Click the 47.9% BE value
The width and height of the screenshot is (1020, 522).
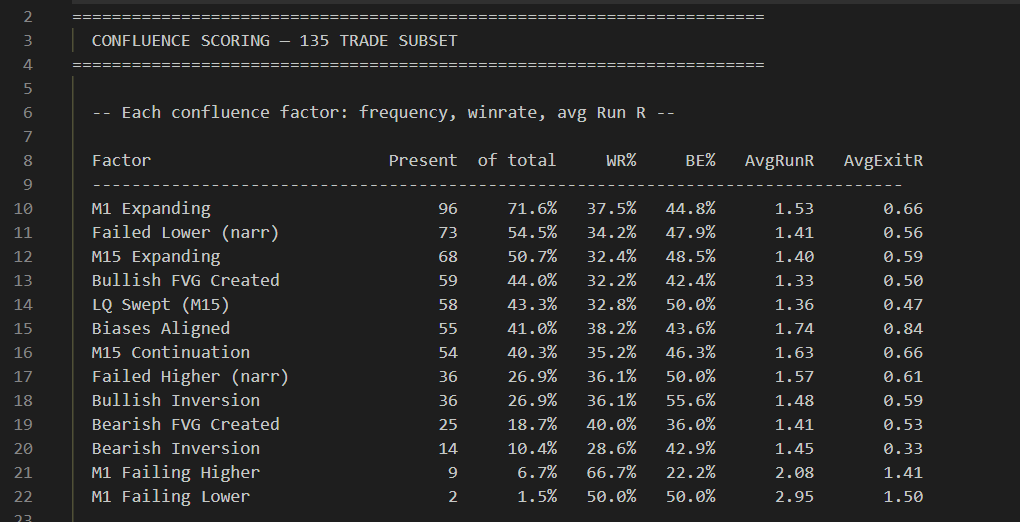(690, 232)
